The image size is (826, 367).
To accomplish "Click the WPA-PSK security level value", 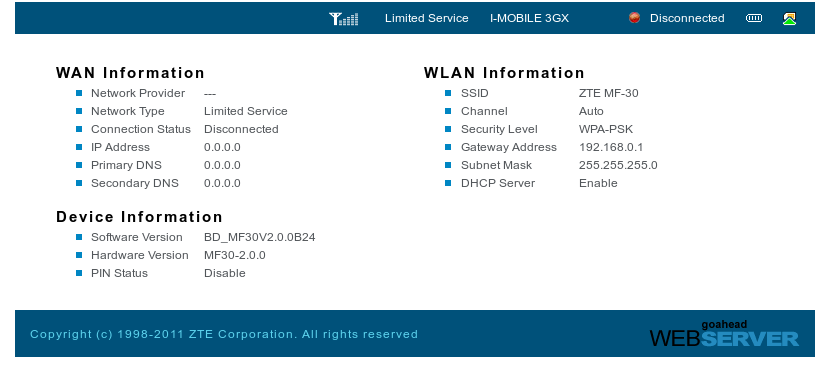I will pos(606,130).
